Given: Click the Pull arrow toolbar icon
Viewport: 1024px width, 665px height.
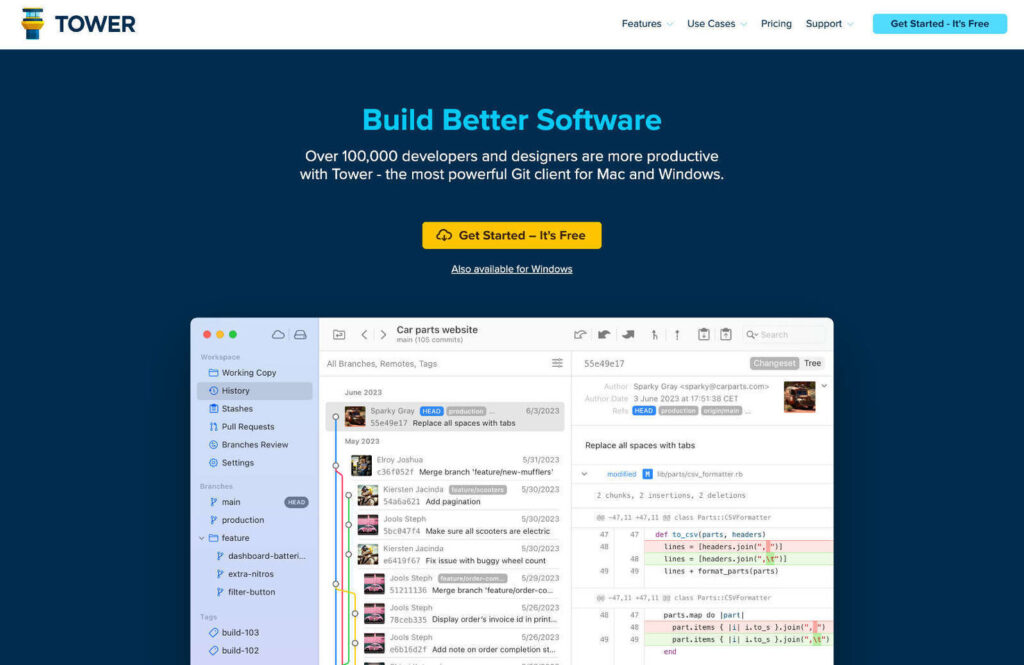Looking at the screenshot, I should pos(604,334).
